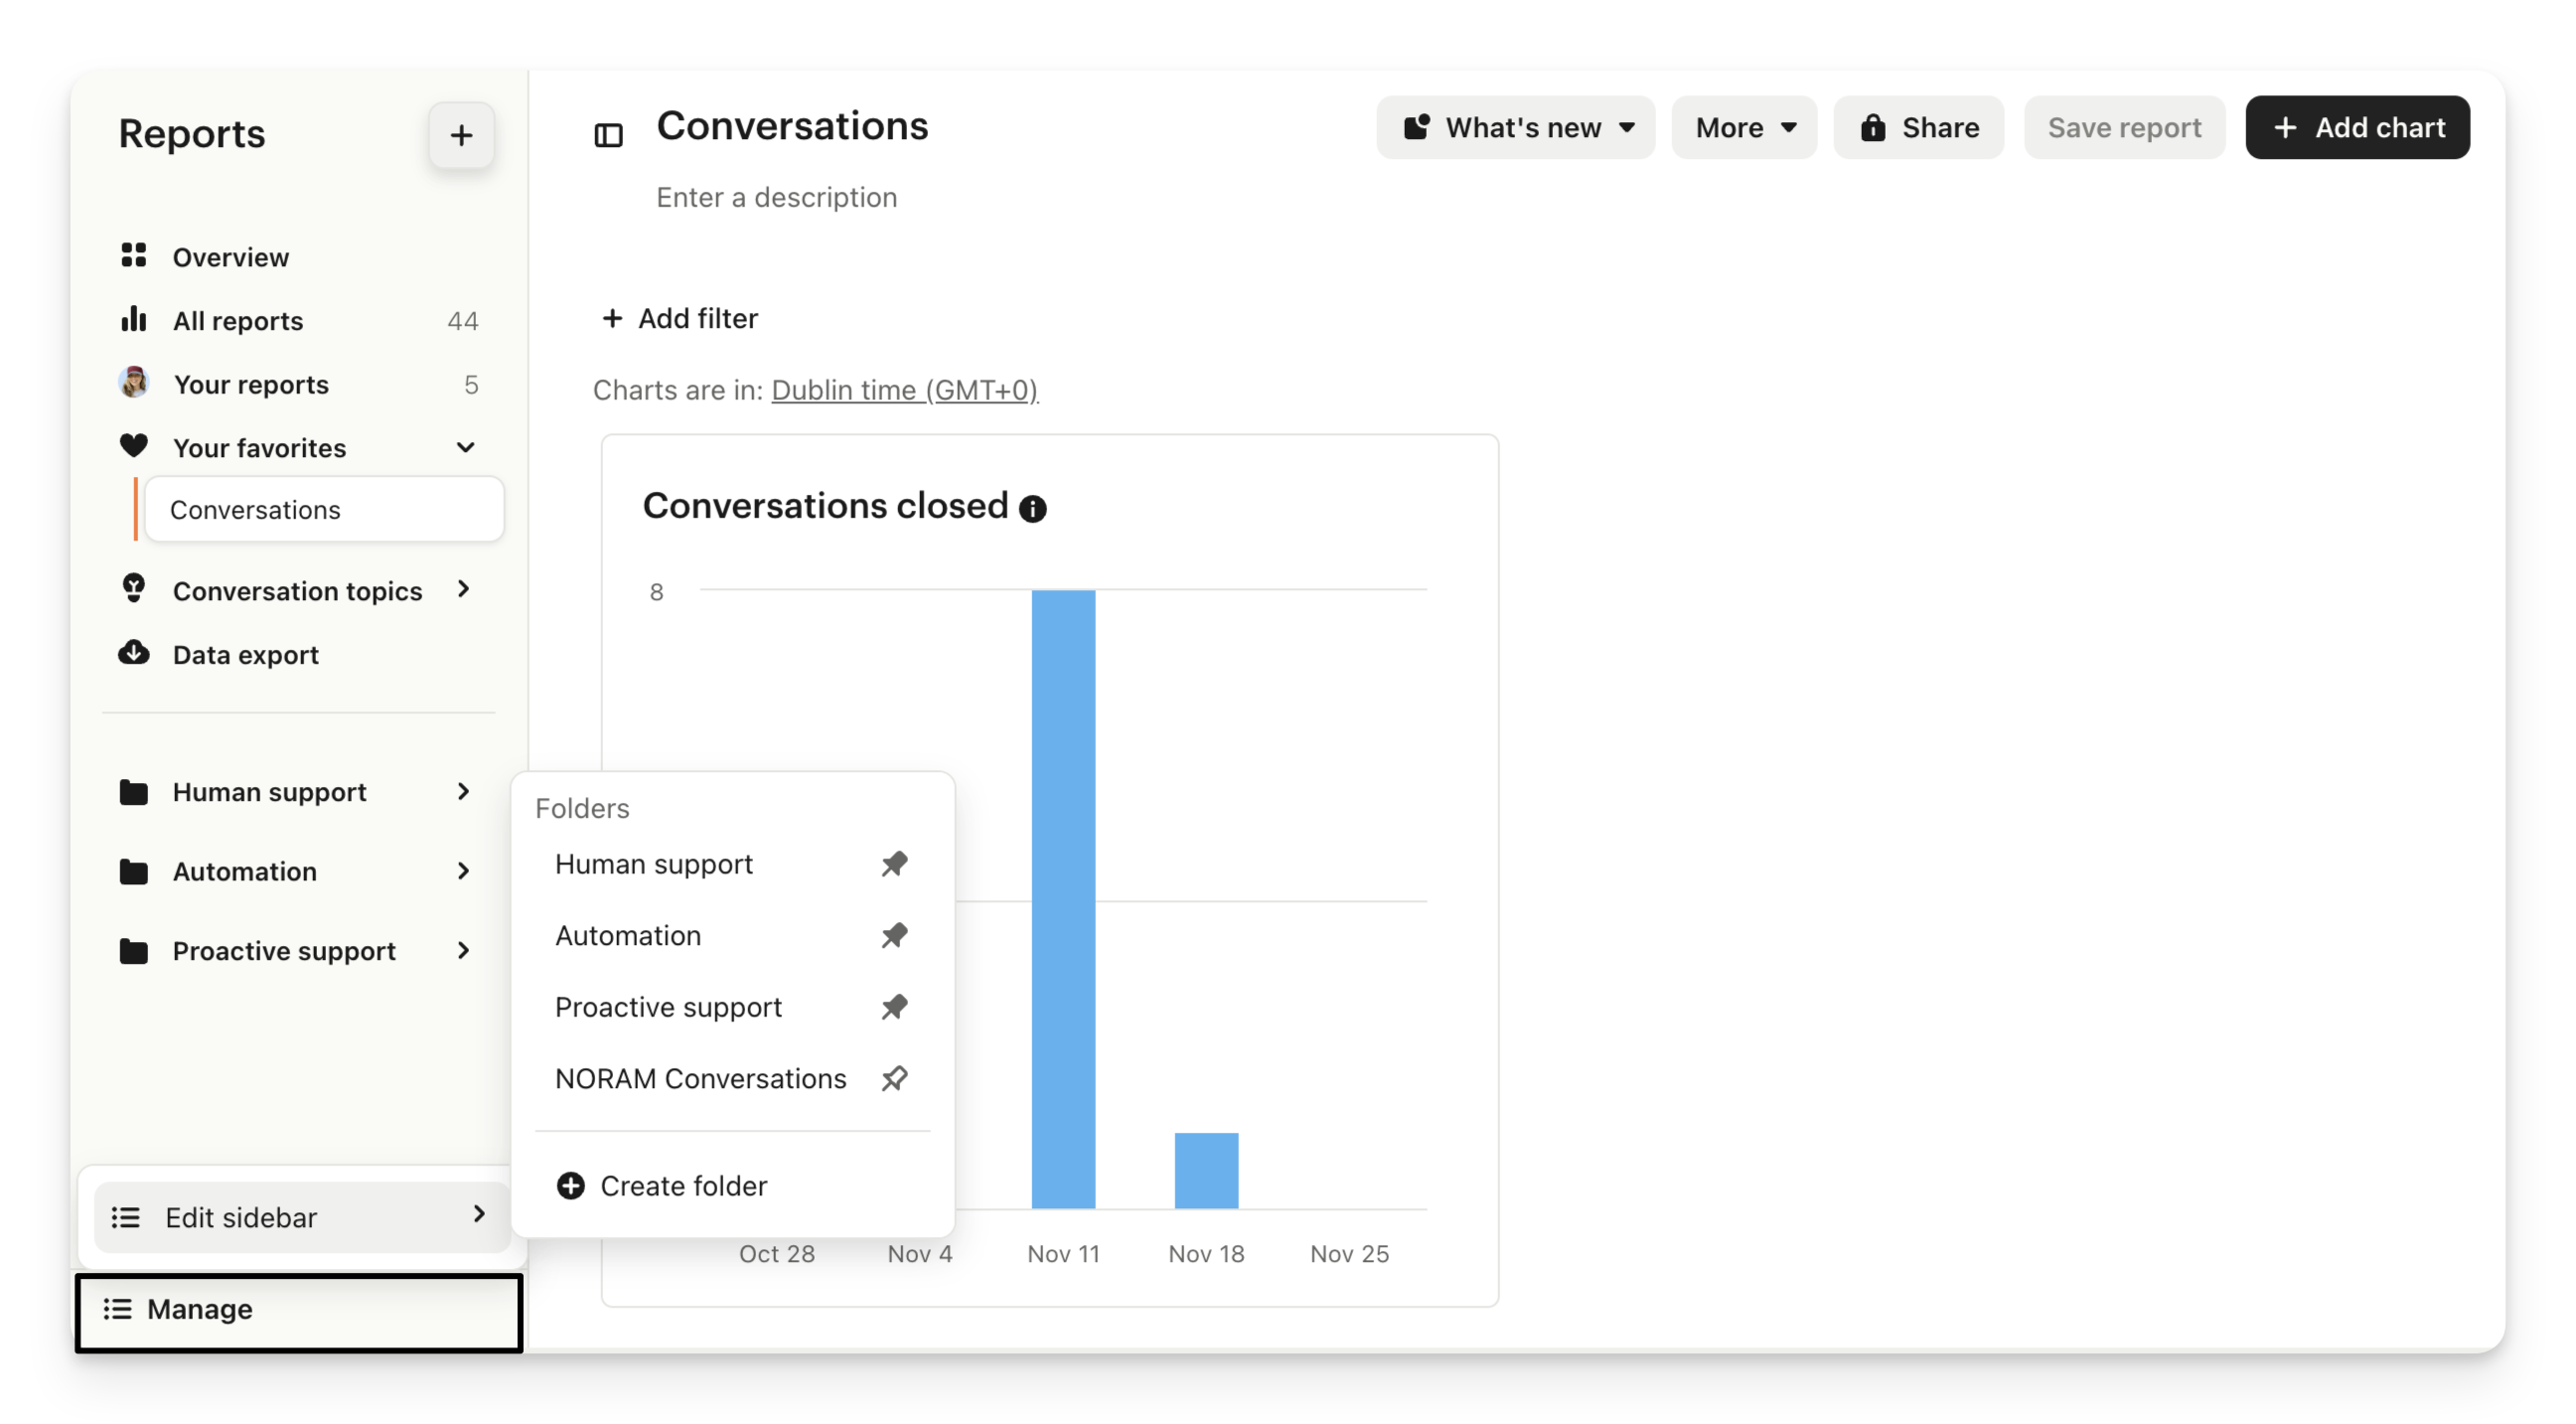
Task: Unpin the Human support folder
Action: click(x=894, y=863)
